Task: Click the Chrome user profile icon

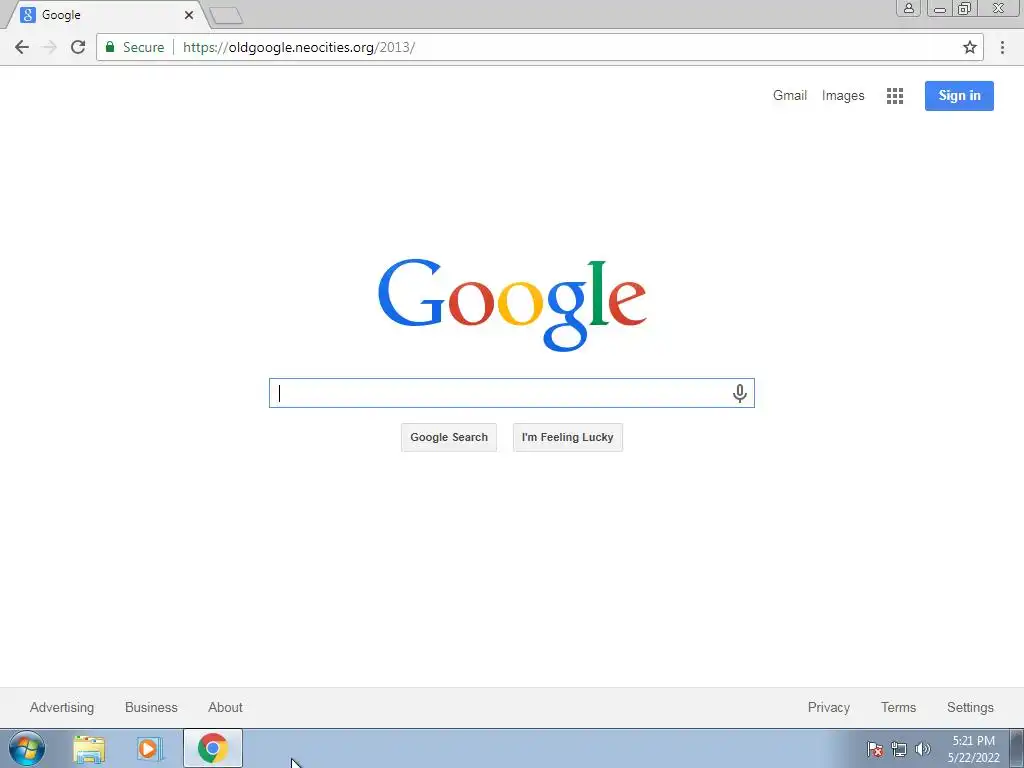Action: pos(908,8)
